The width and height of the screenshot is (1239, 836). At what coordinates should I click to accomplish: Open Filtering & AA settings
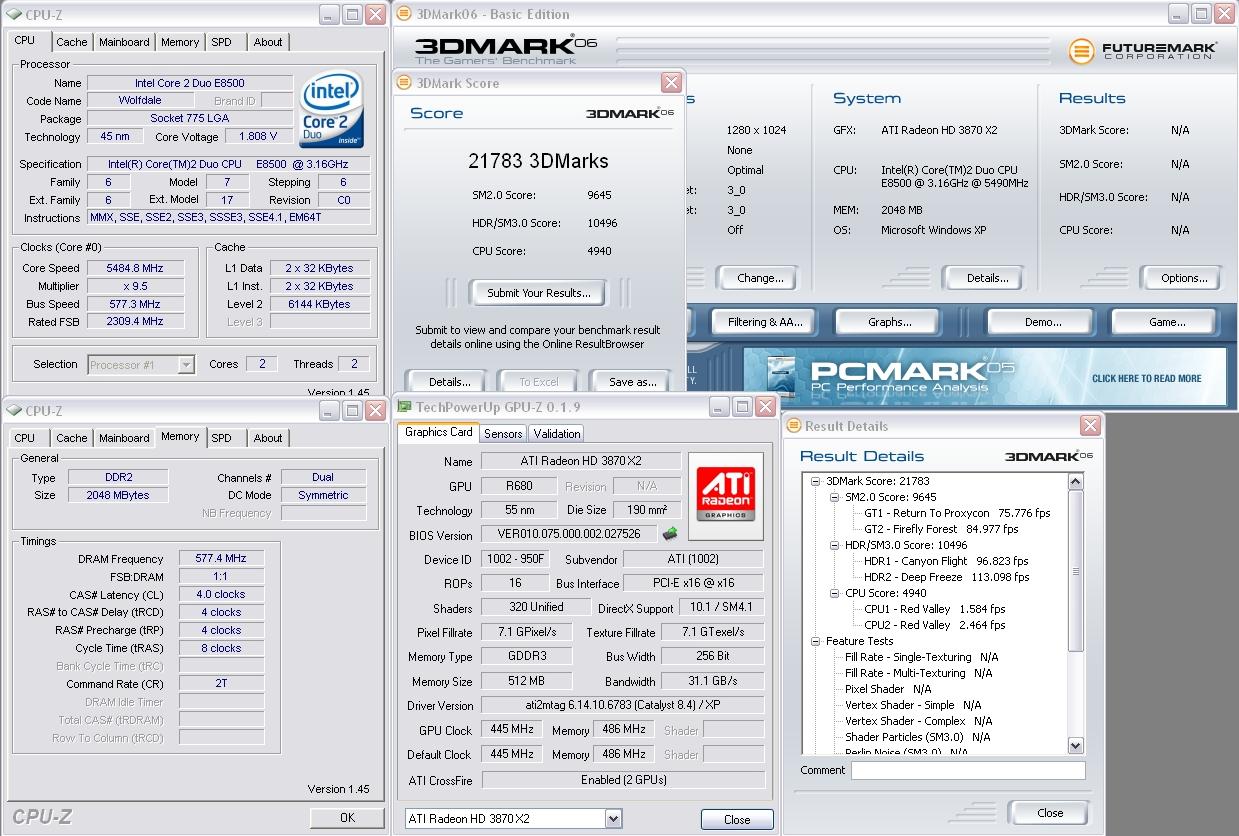point(764,322)
